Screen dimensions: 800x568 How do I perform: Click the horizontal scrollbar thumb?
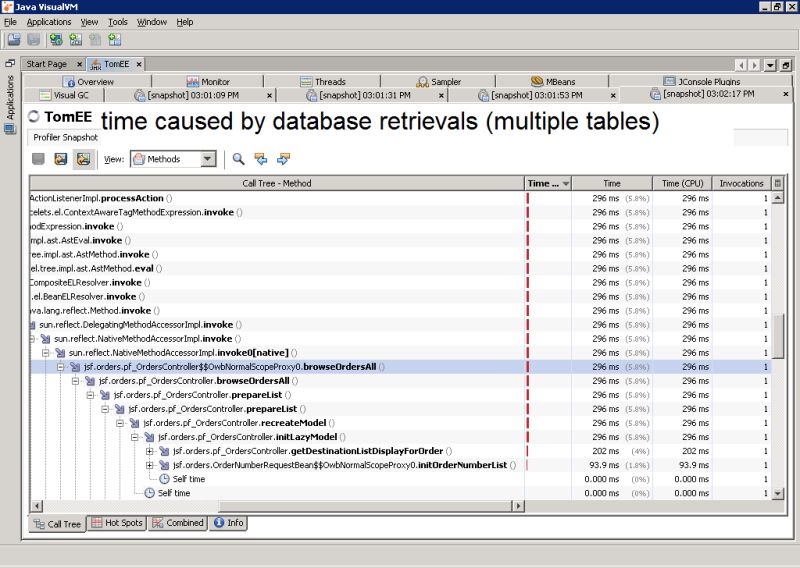pyautogui.click(x=365, y=506)
